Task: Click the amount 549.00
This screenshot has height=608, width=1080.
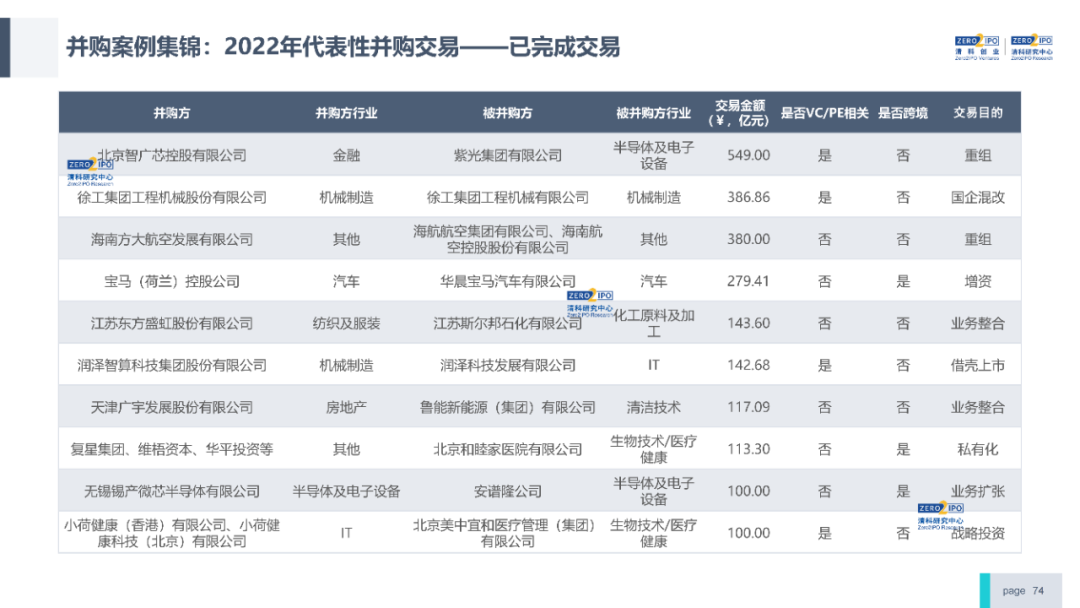Action: [749, 156]
